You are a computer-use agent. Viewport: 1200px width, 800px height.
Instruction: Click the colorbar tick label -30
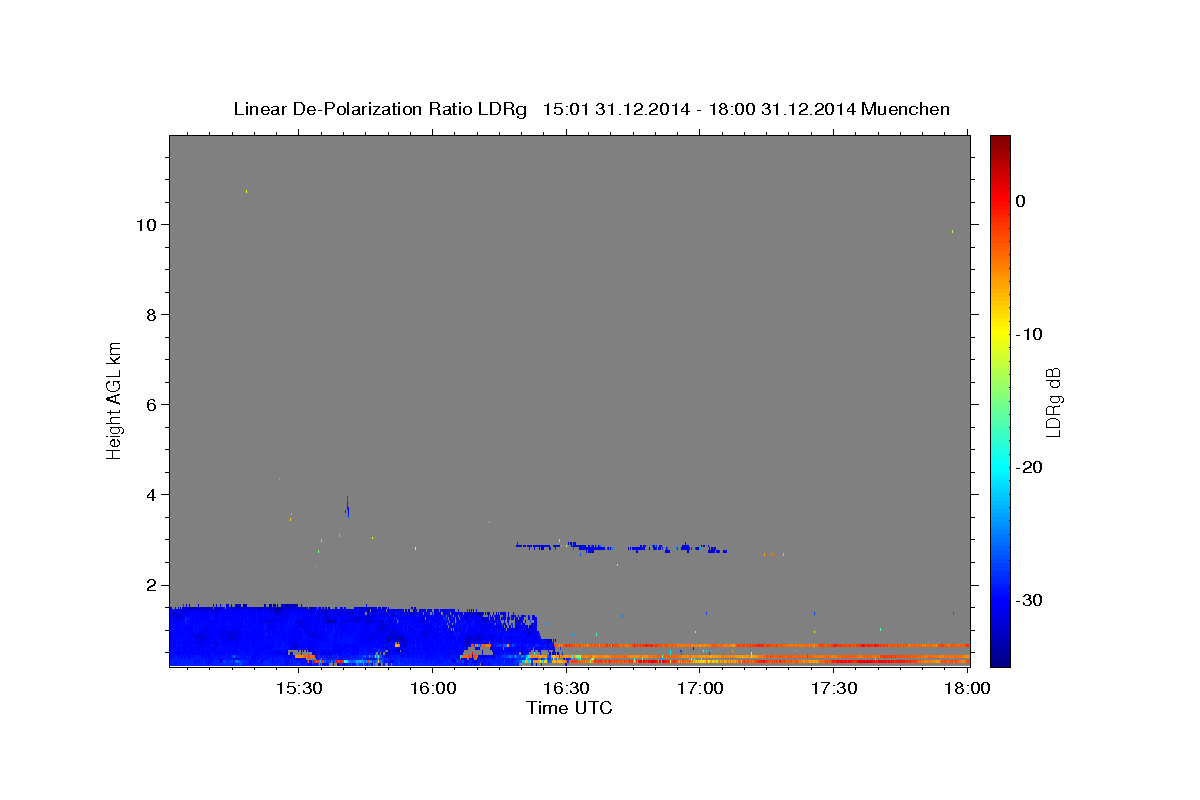tap(1030, 600)
